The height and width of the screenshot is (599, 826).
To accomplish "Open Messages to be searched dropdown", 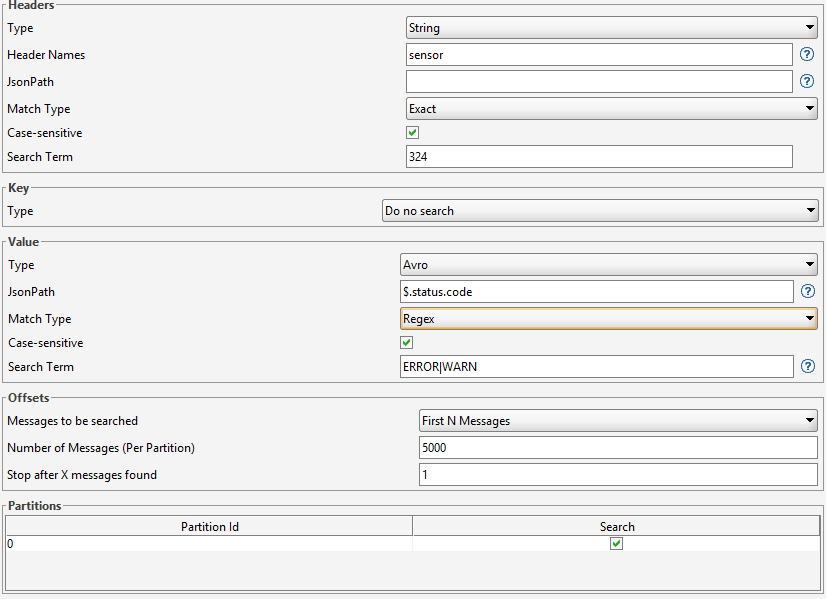I will coord(618,420).
